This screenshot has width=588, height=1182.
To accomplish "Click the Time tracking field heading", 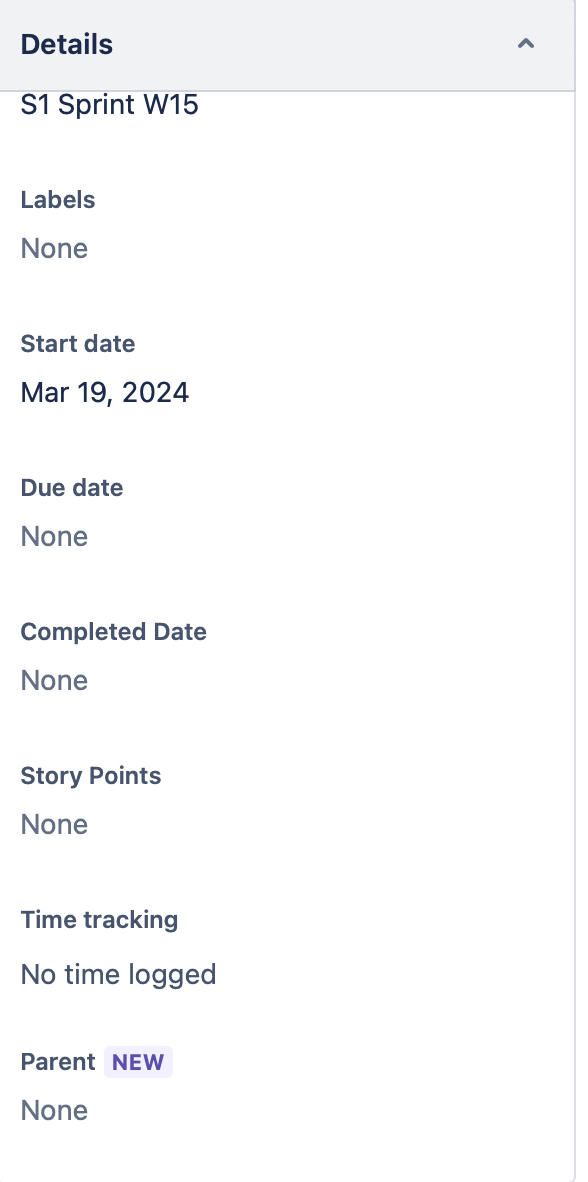I will point(100,920).
